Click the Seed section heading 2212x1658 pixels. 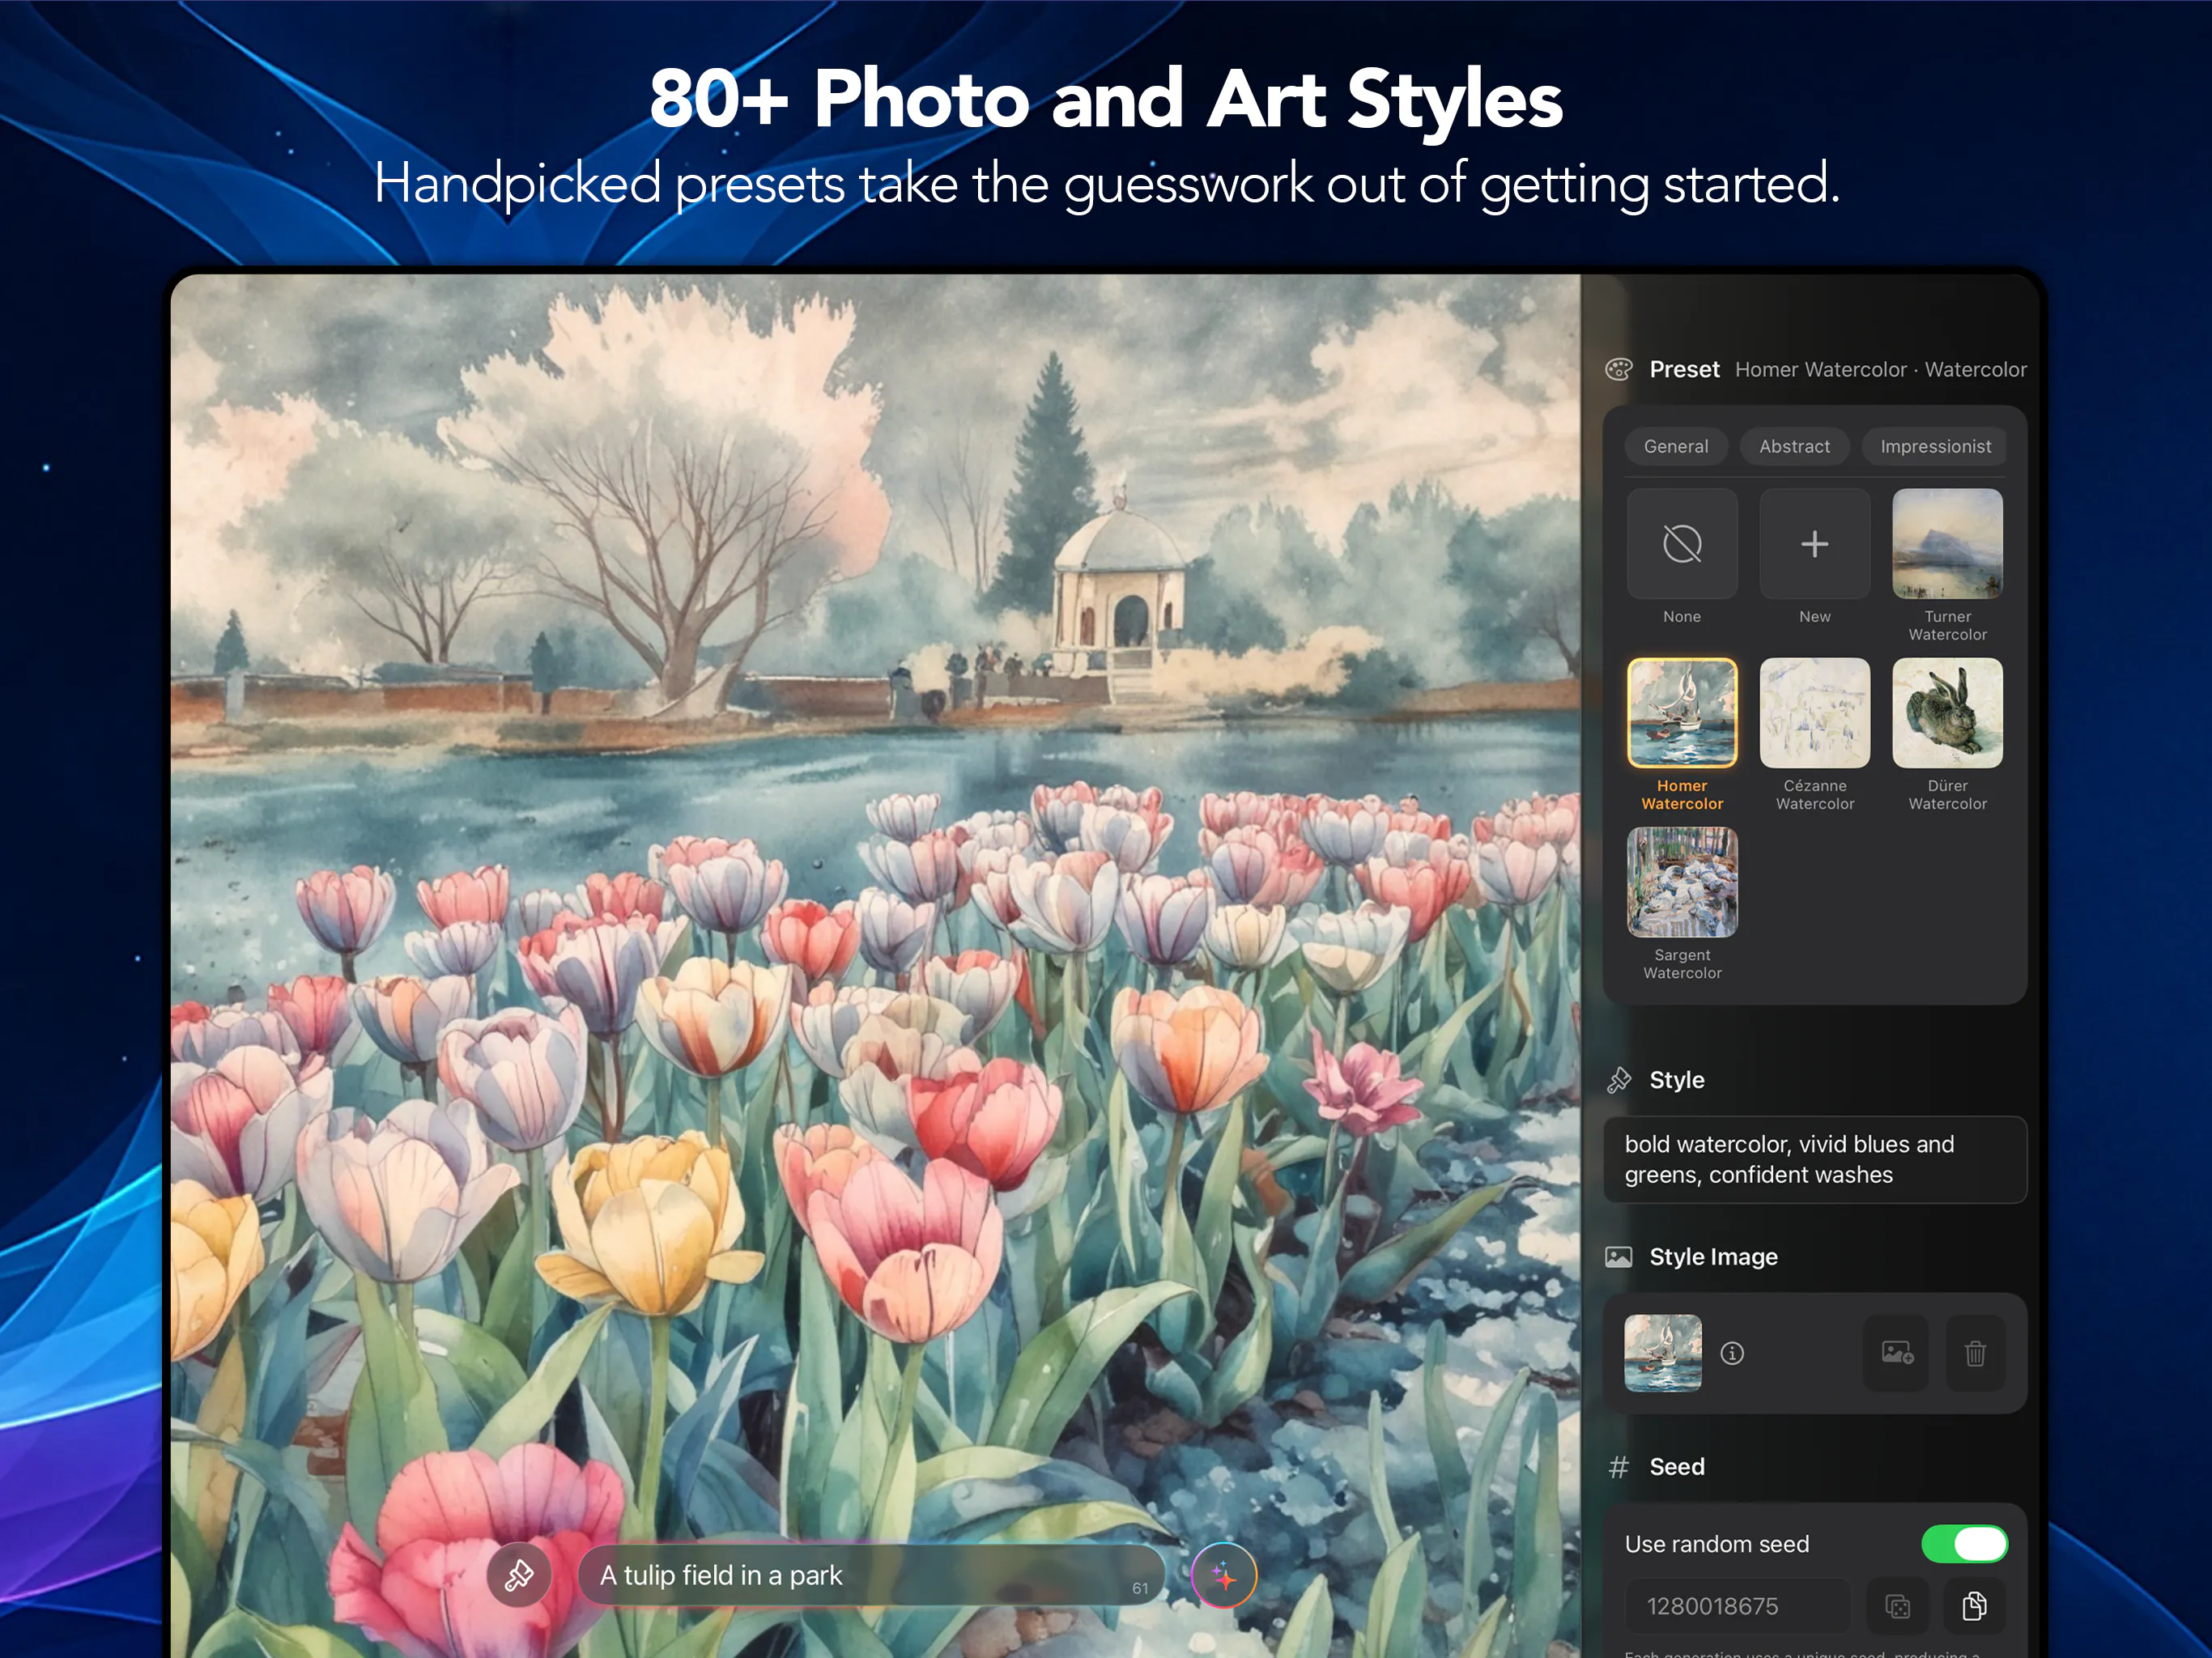pyautogui.click(x=1677, y=1467)
